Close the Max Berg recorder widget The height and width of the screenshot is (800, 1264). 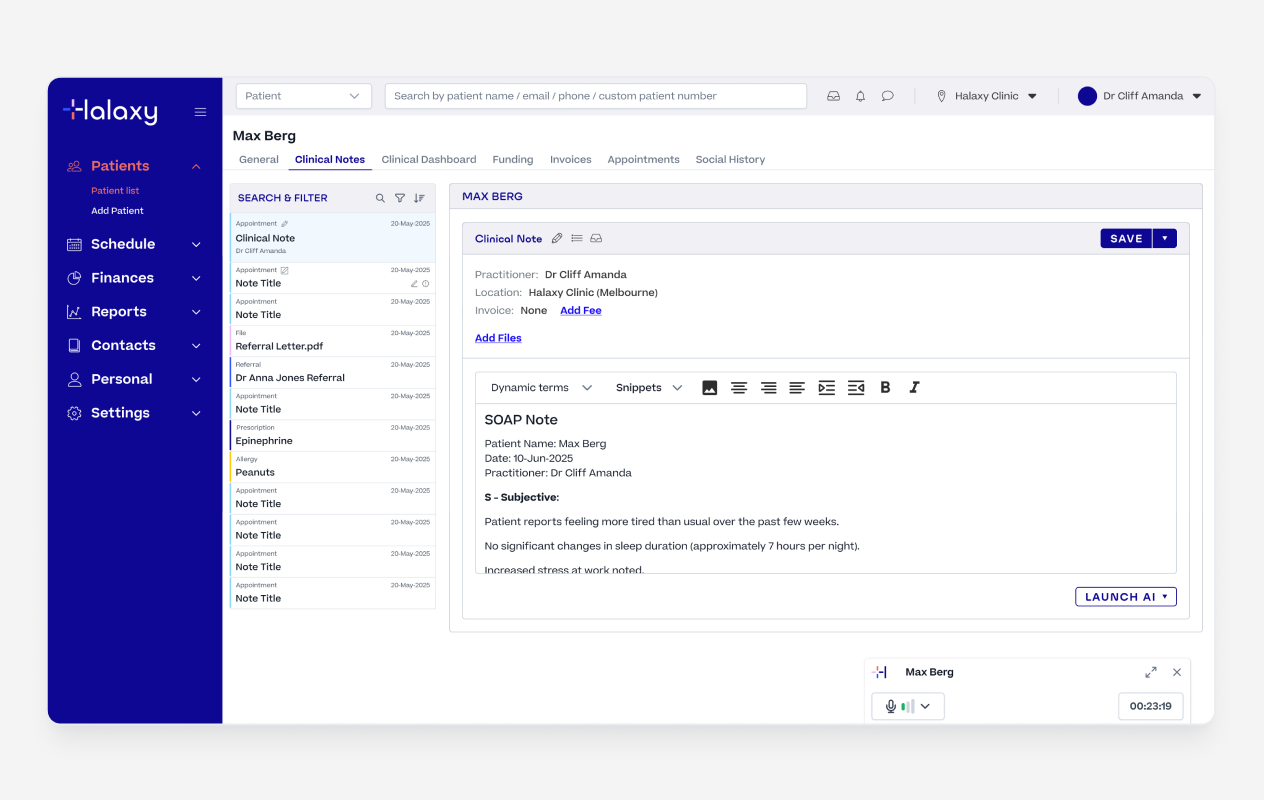tap(1177, 672)
